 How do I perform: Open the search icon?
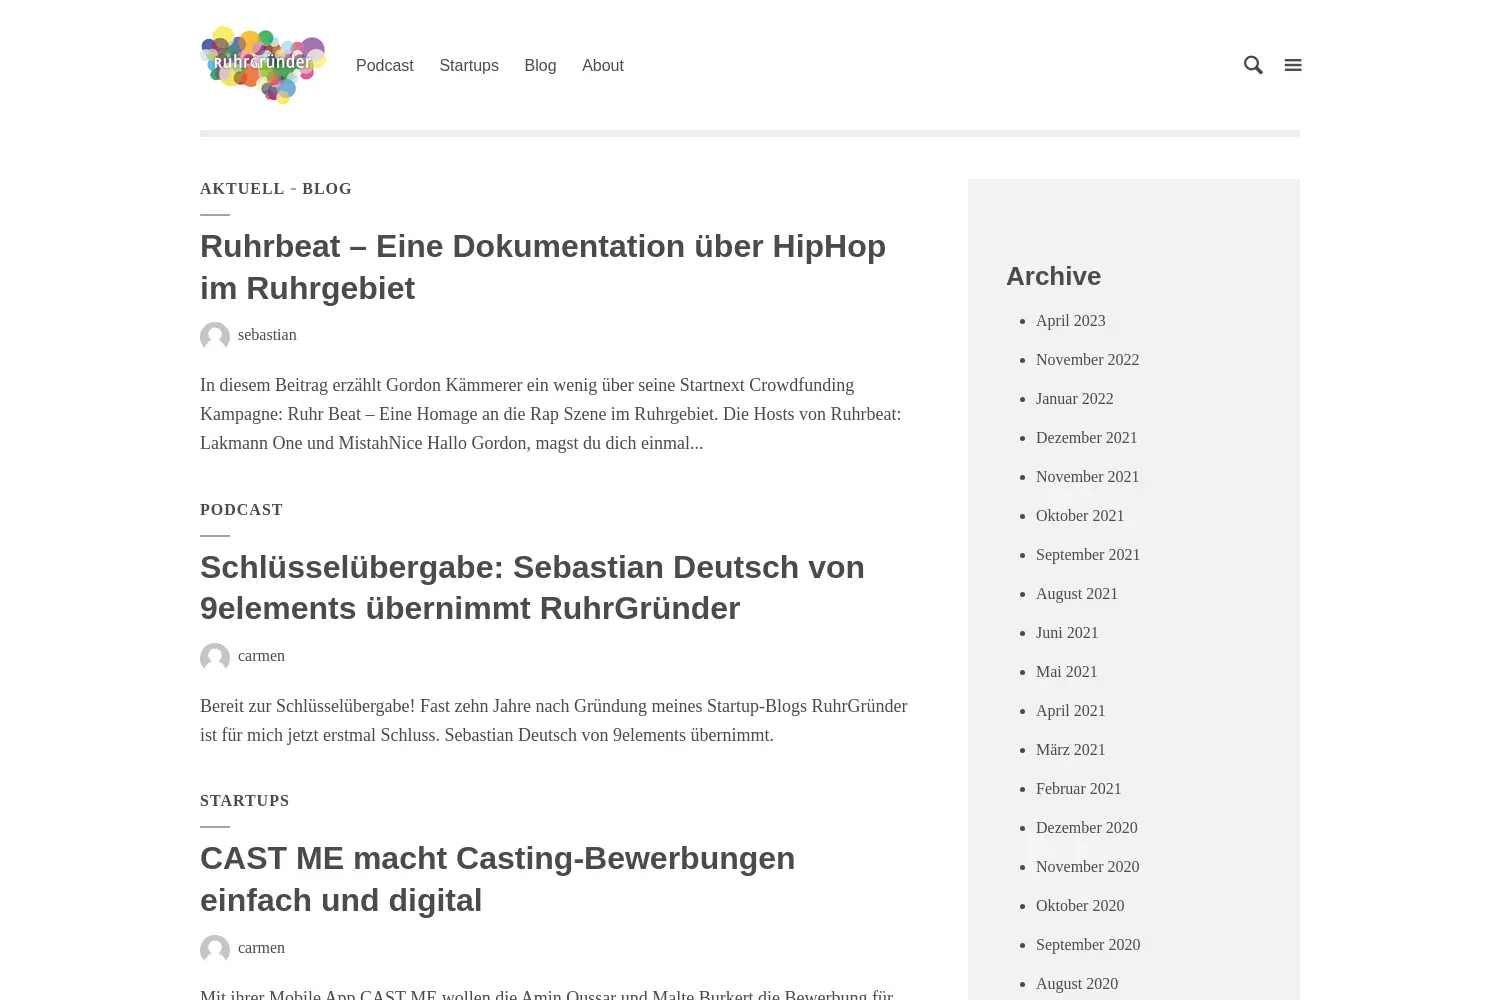(1253, 65)
